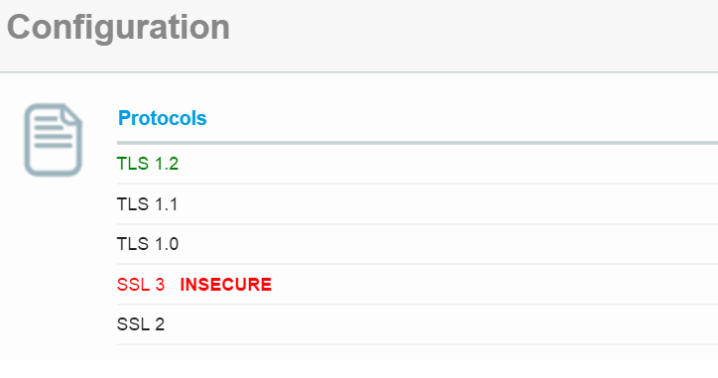The height and width of the screenshot is (378, 718).
Task: Click the red INSECURE warning label
Action: pyautogui.click(x=226, y=285)
